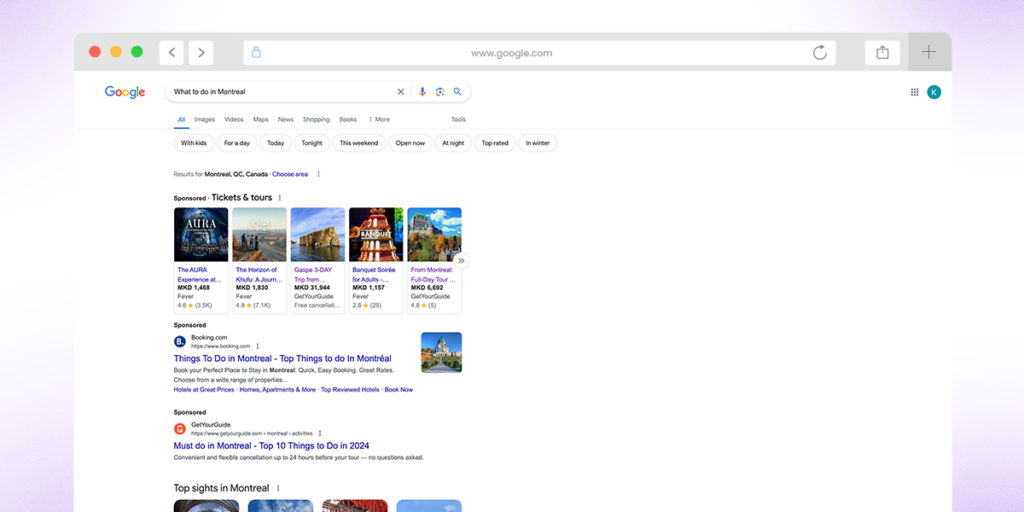
Task: Open Things To Do in Montreal Booking link
Action: coord(282,359)
